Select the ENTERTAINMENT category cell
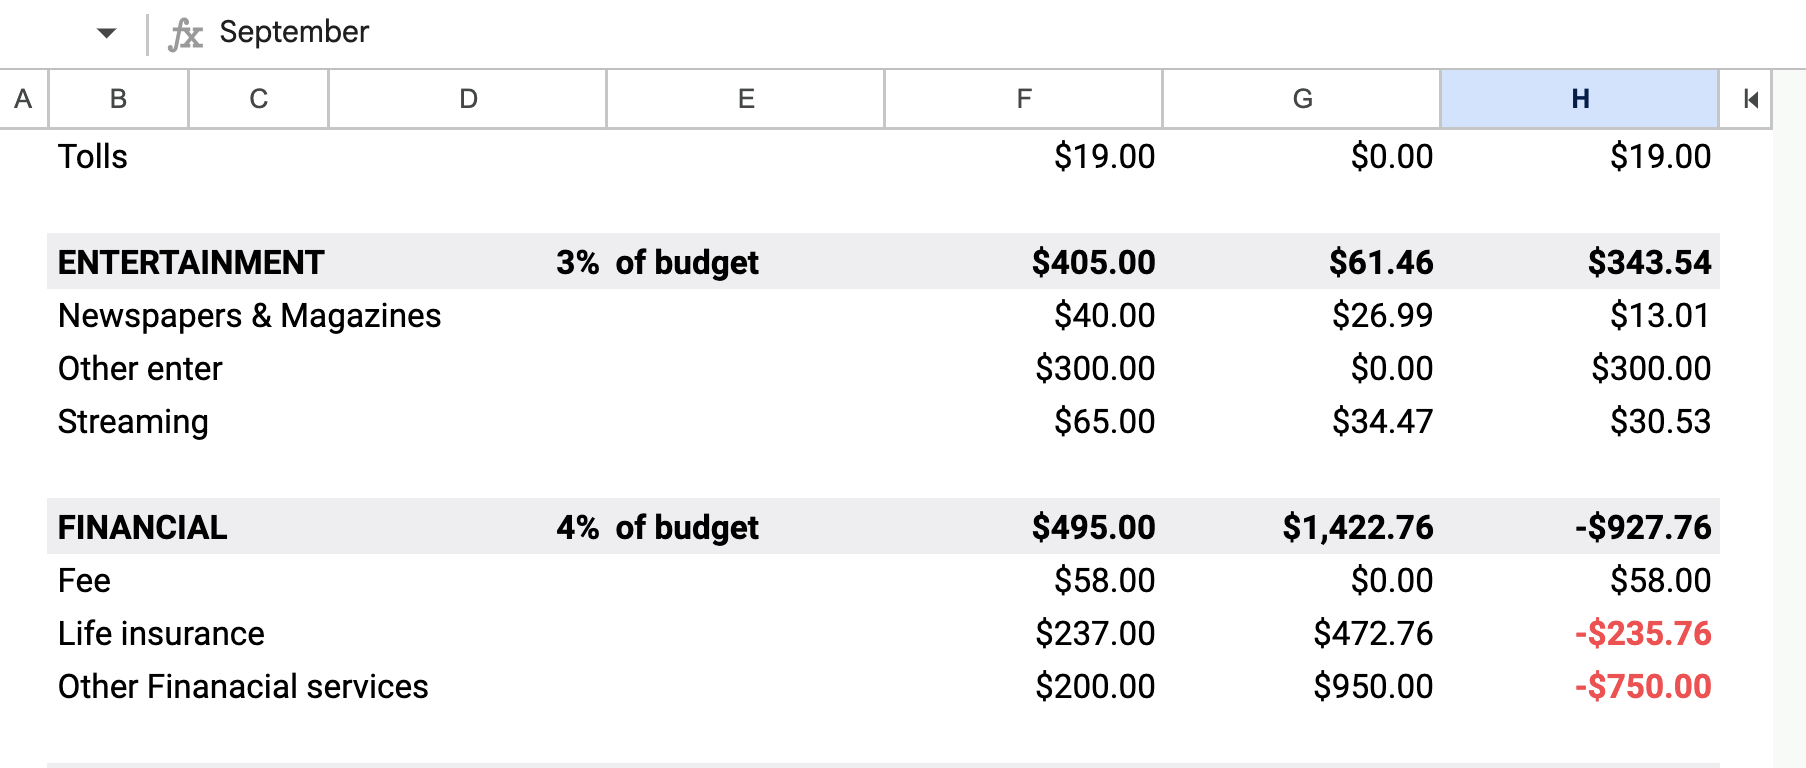The width and height of the screenshot is (1806, 768). [x=191, y=262]
